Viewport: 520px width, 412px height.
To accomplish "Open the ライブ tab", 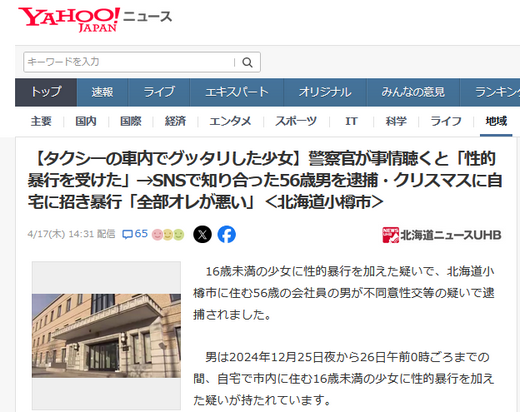I will point(159,92).
